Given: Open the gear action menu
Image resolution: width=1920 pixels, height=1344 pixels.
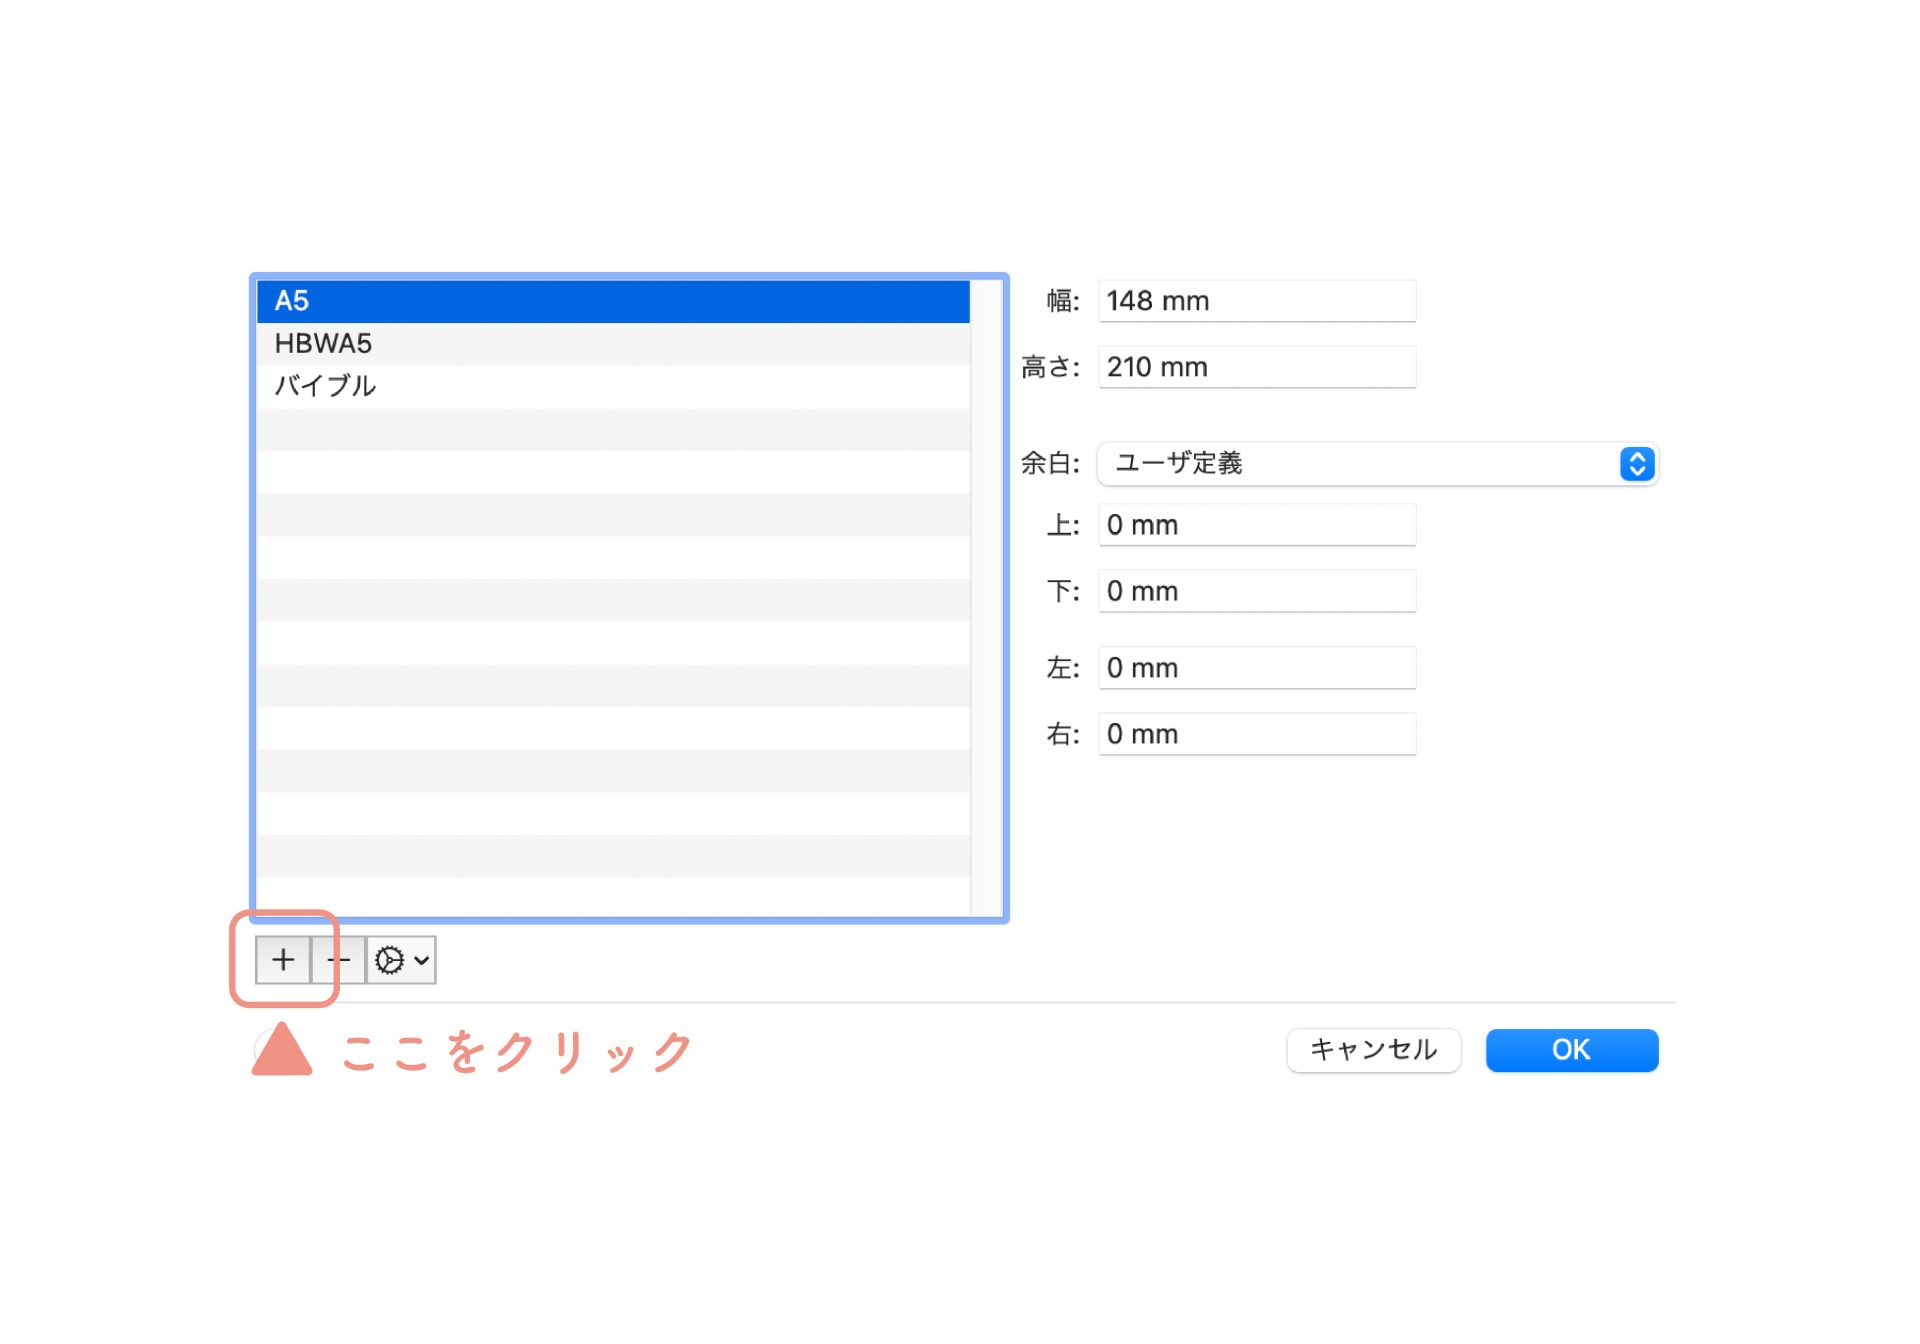Looking at the screenshot, I should 401,960.
